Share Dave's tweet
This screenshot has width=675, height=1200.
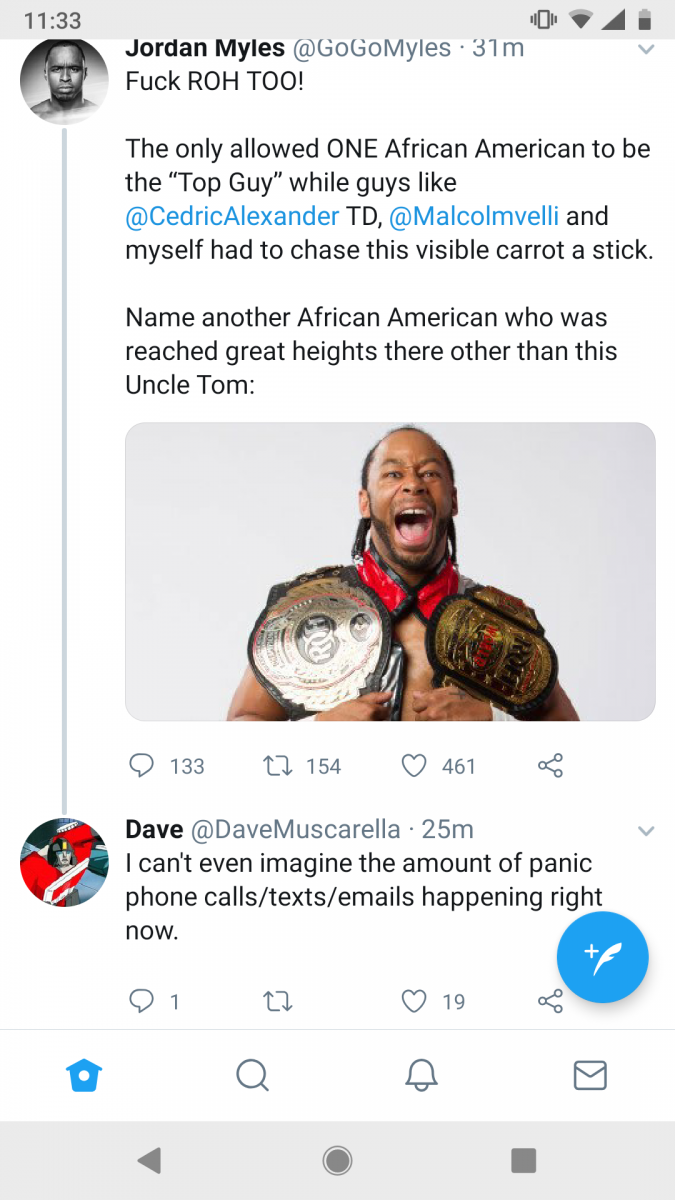[x=551, y=1001]
